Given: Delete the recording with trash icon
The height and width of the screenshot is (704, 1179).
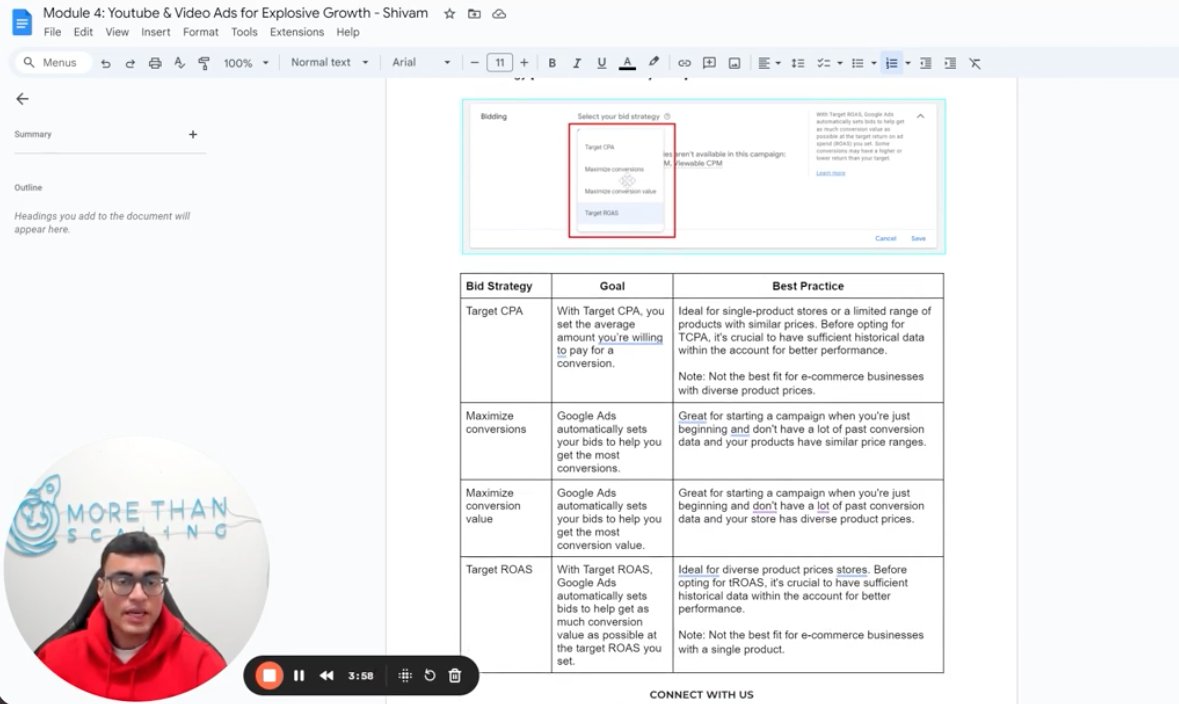Looking at the screenshot, I should (455, 675).
